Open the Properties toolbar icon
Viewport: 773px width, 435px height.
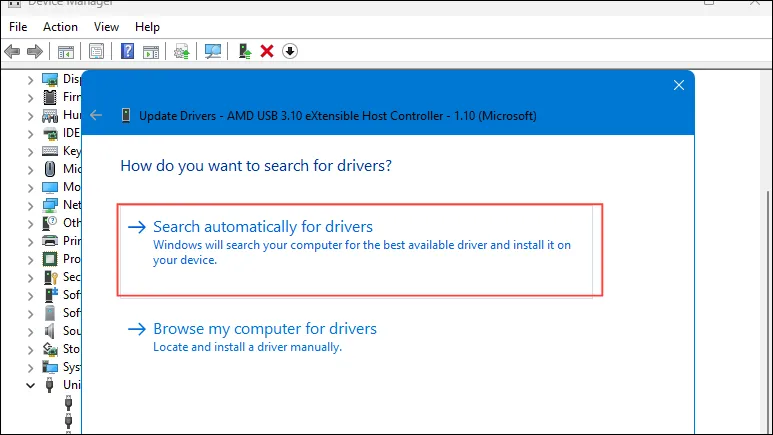pyautogui.click(x=97, y=51)
